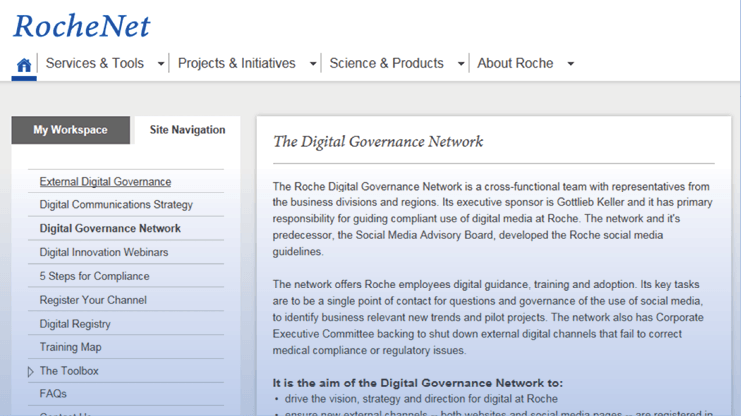
Task: Expand the Science & Products dropdown arrow
Action: point(461,64)
